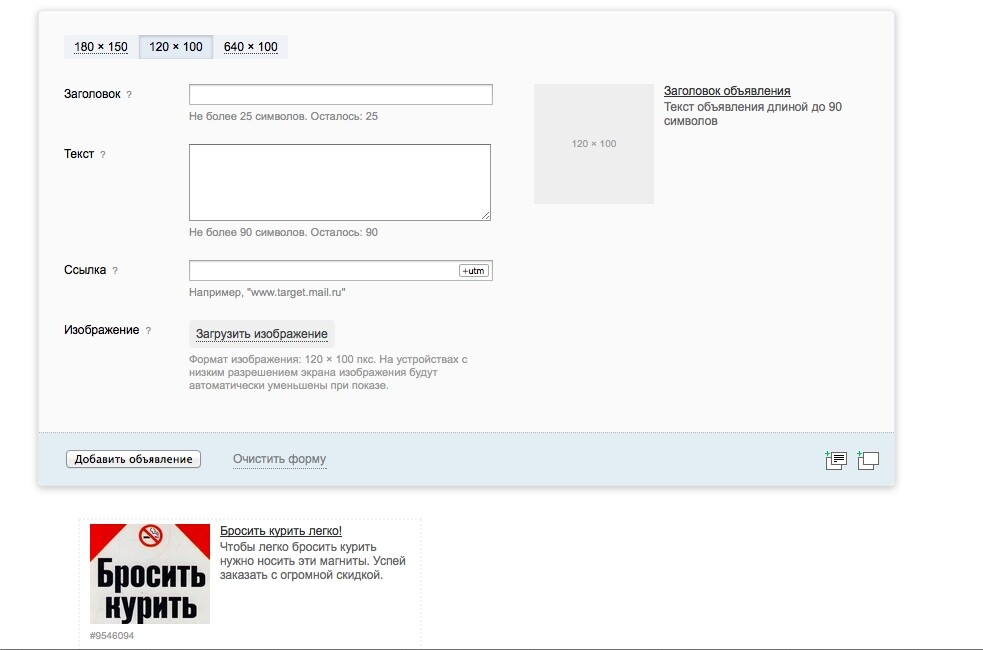Click the add banner copy icon
The height and width of the screenshot is (650, 983).
click(x=868, y=461)
